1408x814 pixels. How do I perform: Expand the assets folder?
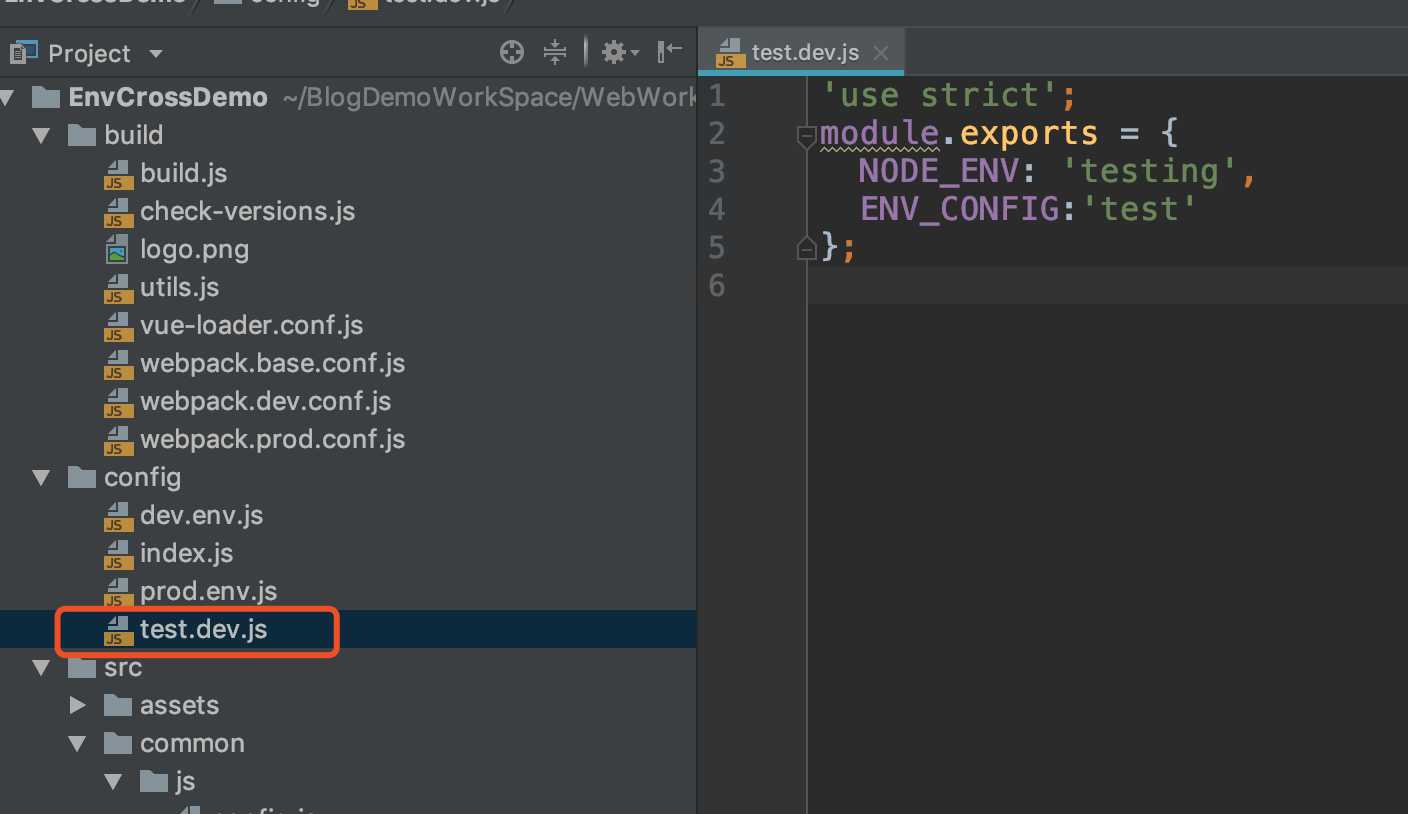(x=78, y=706)
